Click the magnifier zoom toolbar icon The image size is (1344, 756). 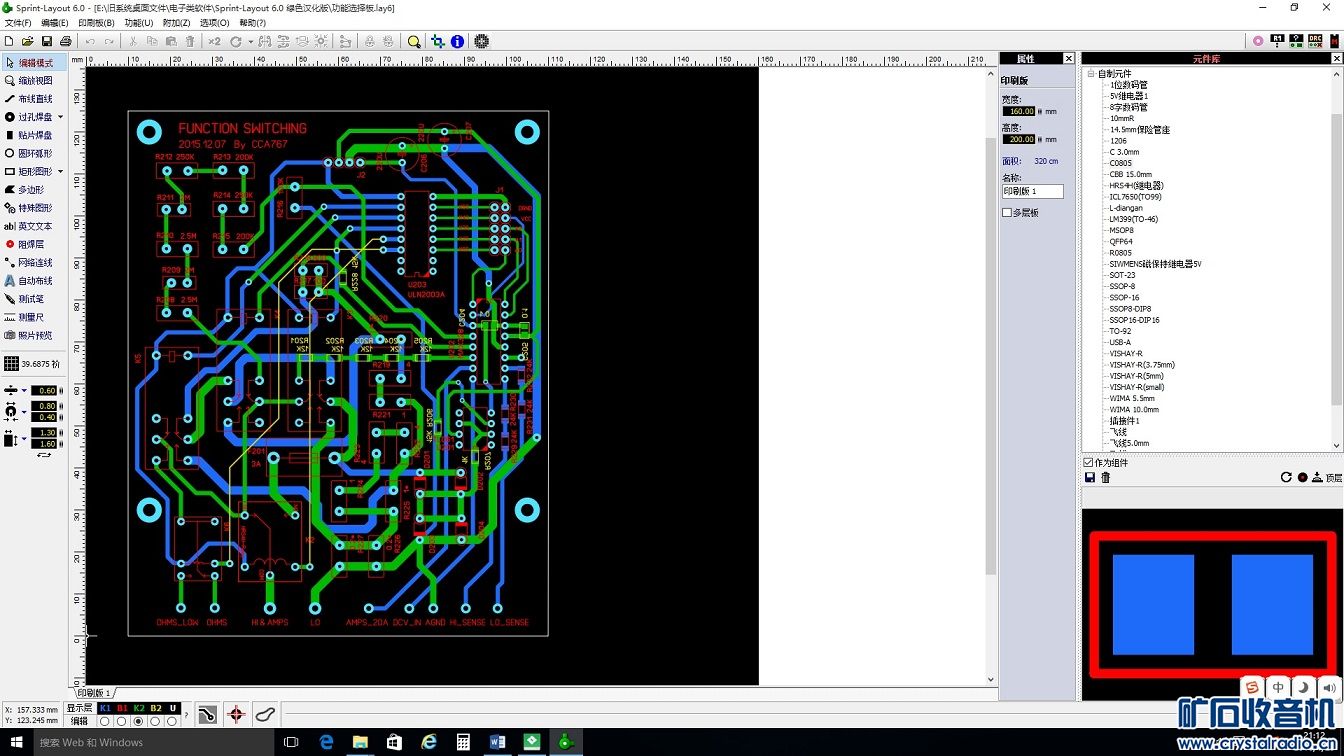[x=414, y=42]
